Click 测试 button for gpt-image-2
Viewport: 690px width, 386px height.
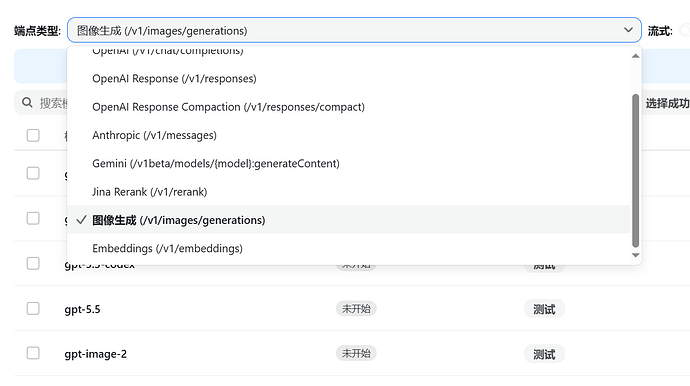pyautogui.click(x=544, y=354)
